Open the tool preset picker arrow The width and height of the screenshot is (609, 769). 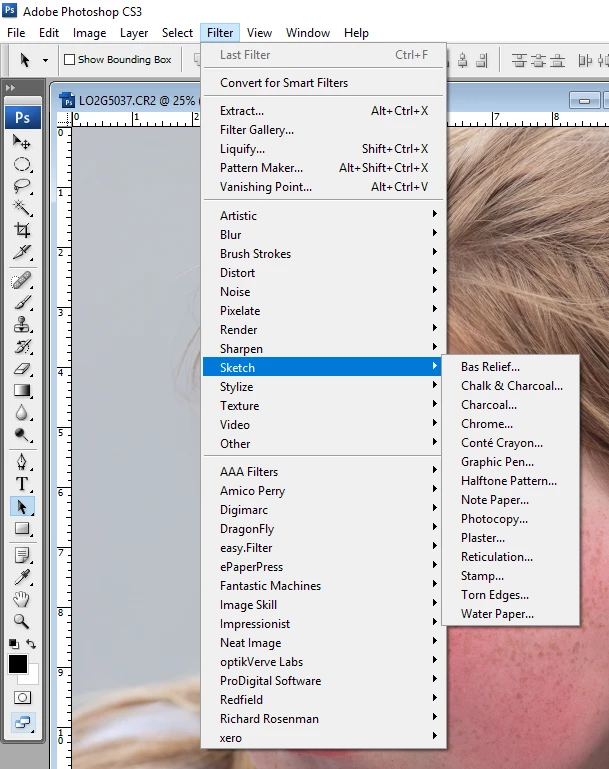[x=45, y=60]
